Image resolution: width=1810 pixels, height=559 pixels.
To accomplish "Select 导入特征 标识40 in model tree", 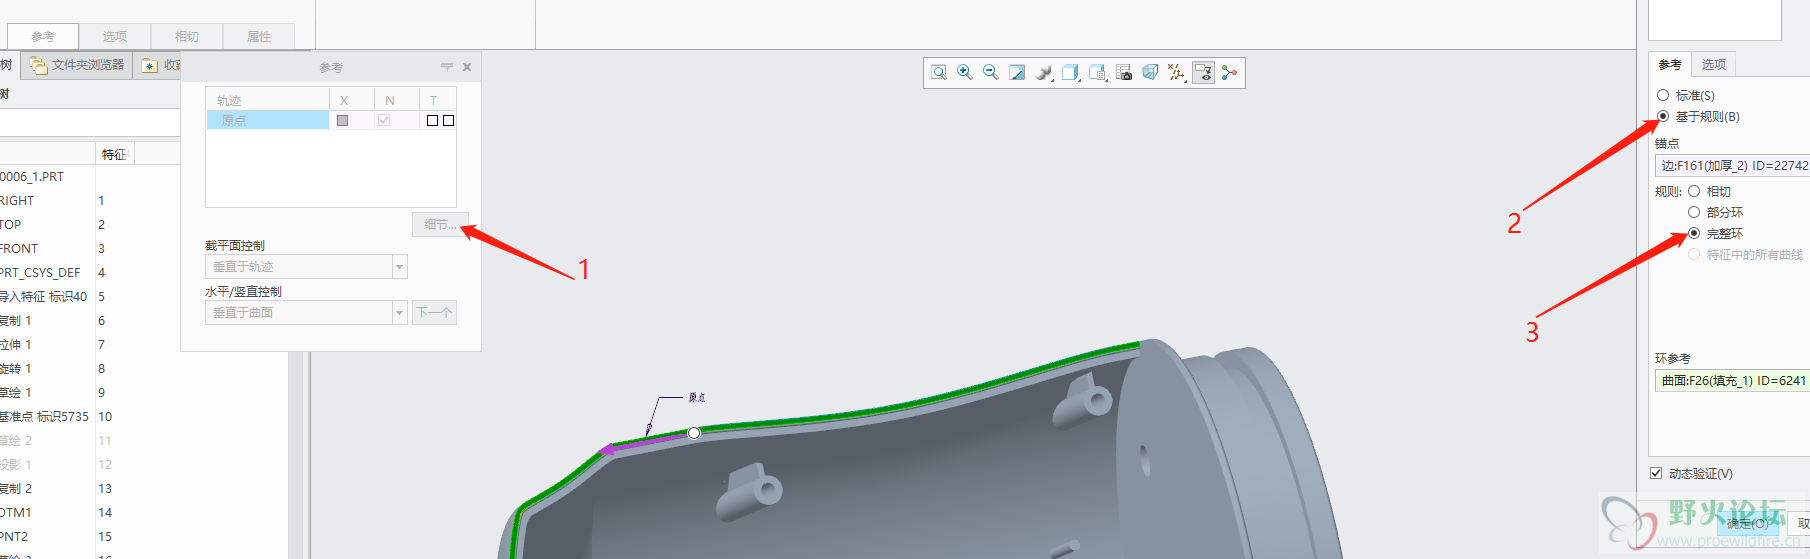I will 43,296.
